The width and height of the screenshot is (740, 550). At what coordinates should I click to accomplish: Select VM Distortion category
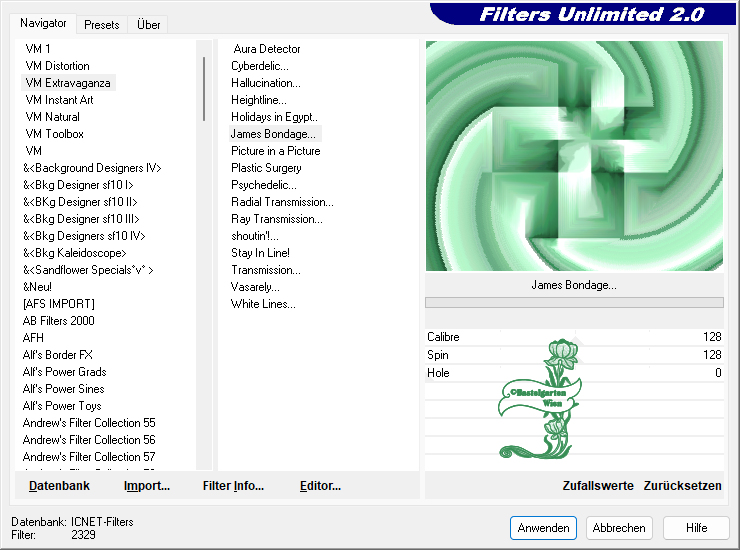pos(58,66)
